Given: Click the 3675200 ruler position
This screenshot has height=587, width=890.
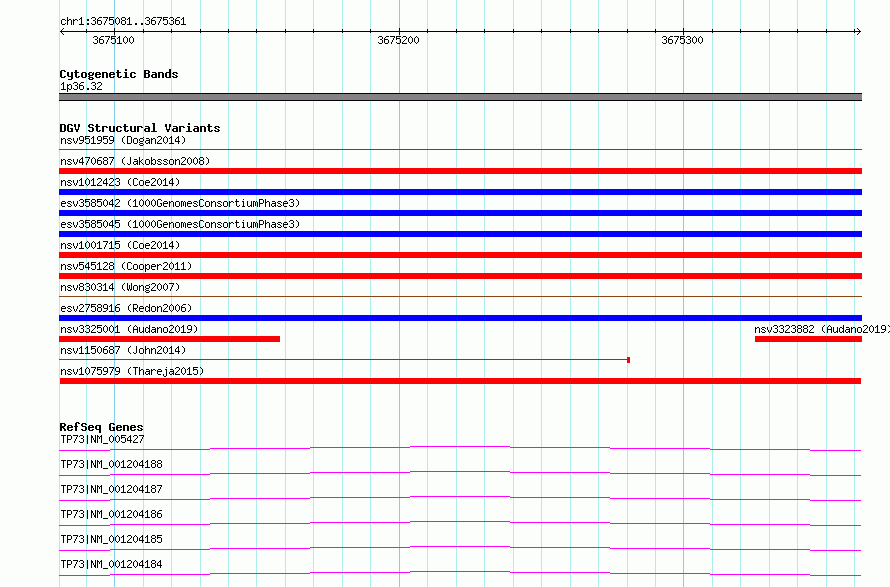Looking at the screenshot, I should (x=398, y=40).
